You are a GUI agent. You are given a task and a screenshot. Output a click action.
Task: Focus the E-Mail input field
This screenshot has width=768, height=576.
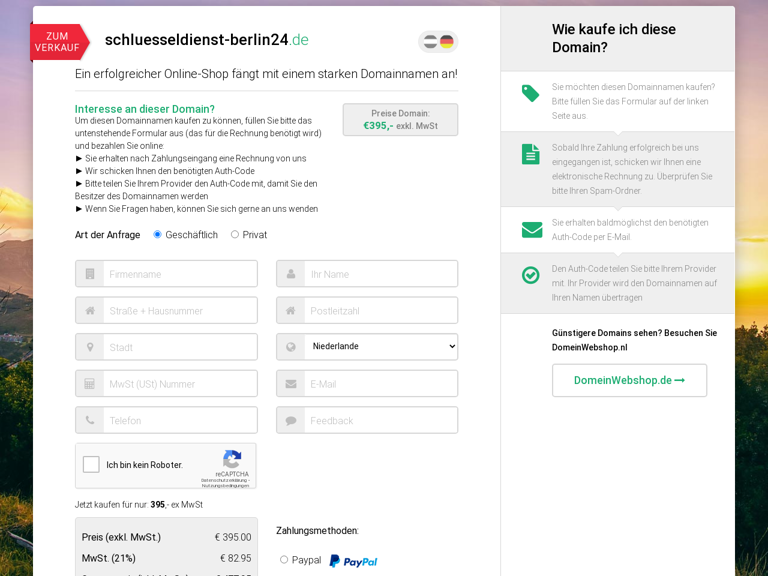click(380, 384)
